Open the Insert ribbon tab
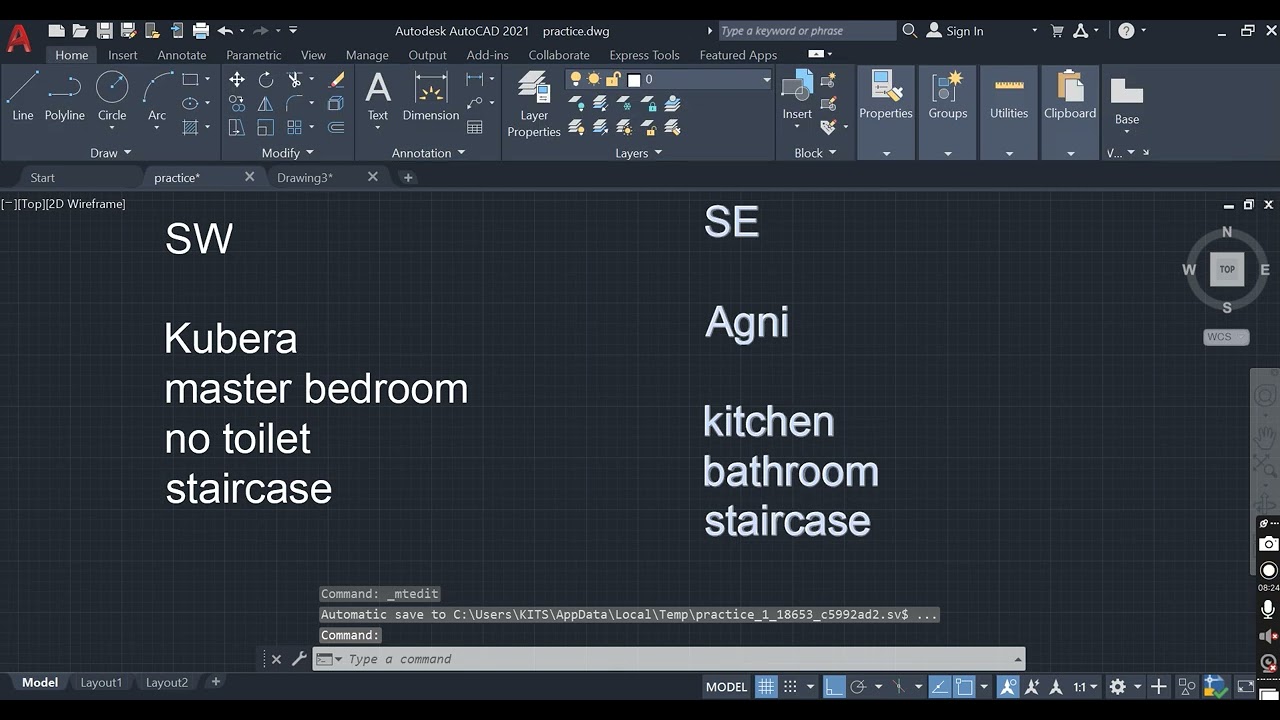 123,55
